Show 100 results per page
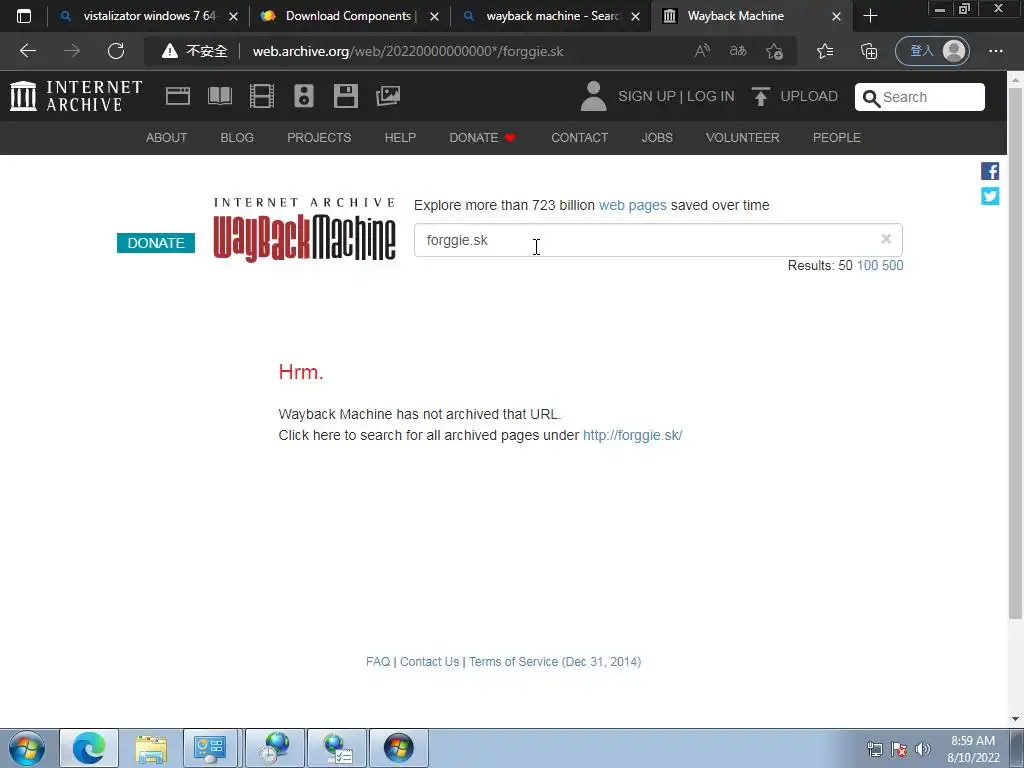 (867, 265)
